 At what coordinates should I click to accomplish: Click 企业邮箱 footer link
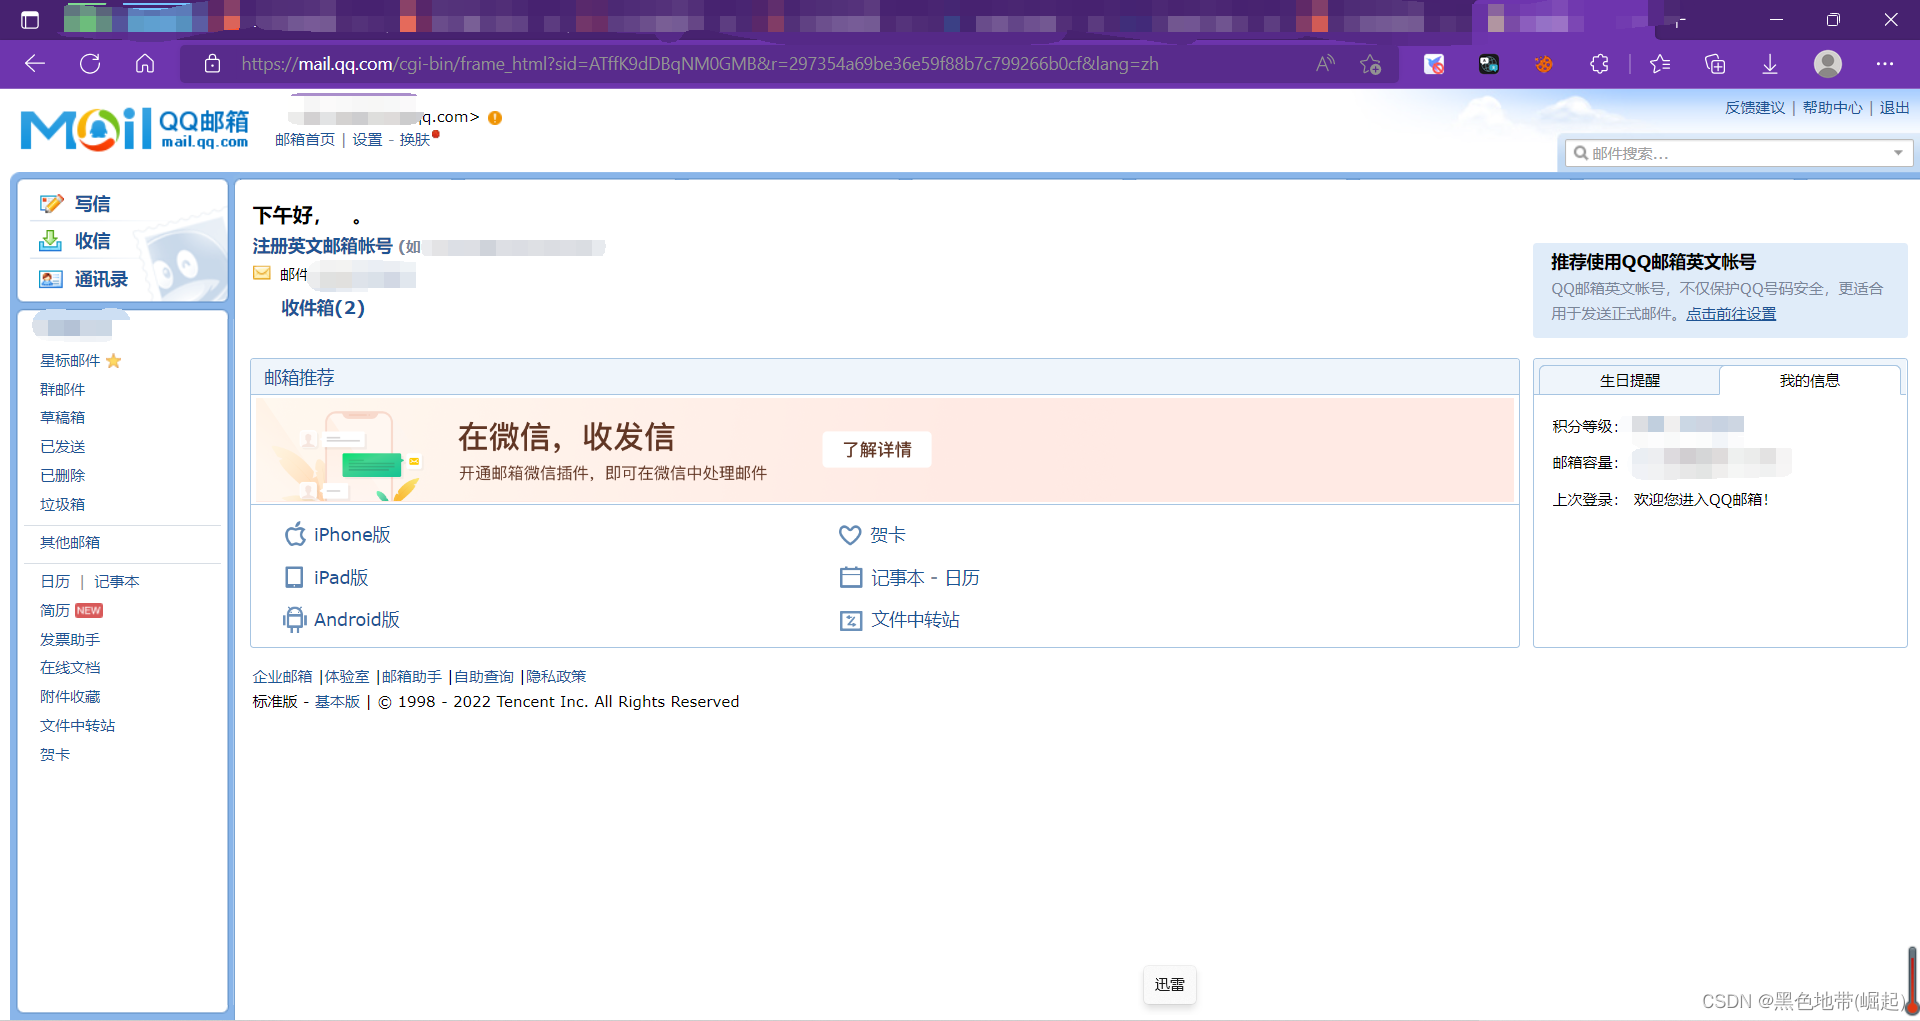[282, 677]
